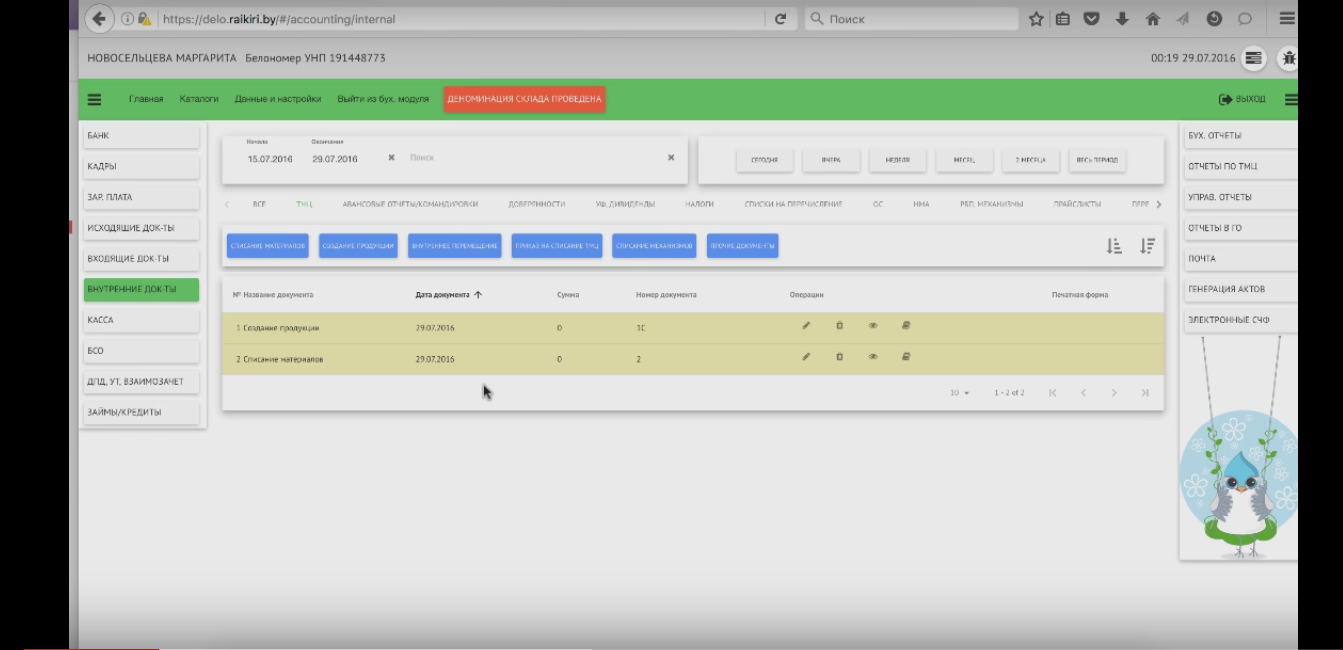Click Создание продукции blue button
The height and width of the screenshot is (650, 1343).
pos(358,246)
